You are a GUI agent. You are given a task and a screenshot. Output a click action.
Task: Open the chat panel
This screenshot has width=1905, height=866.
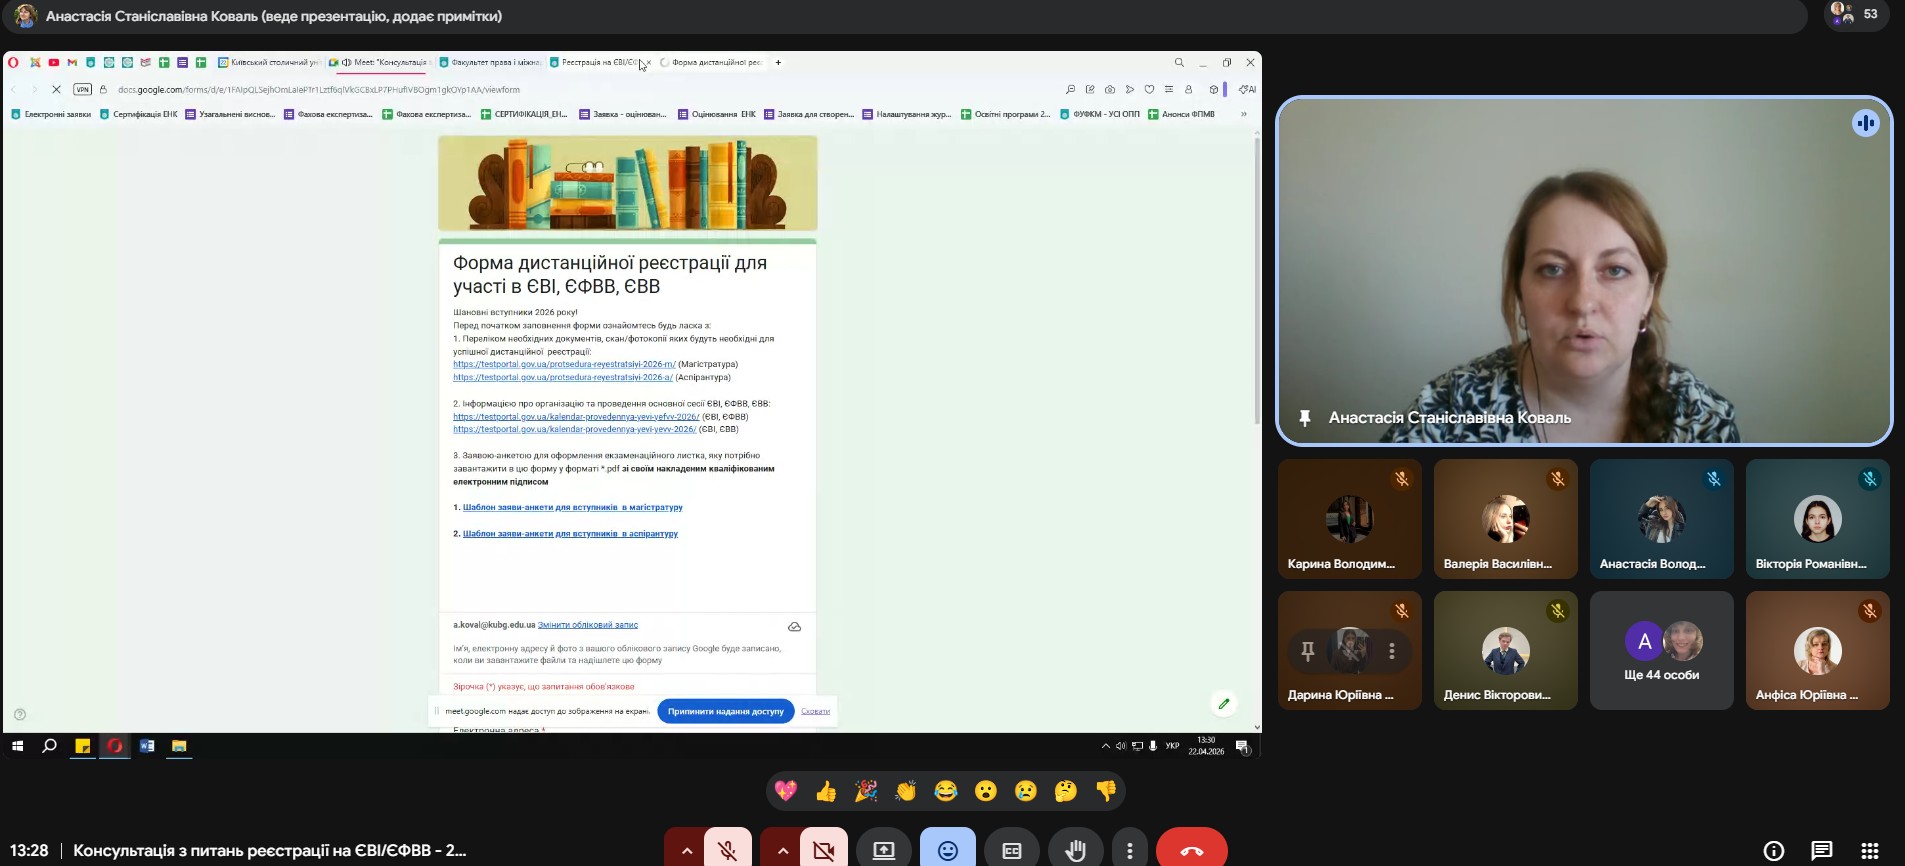click(x=1821, y=850)
